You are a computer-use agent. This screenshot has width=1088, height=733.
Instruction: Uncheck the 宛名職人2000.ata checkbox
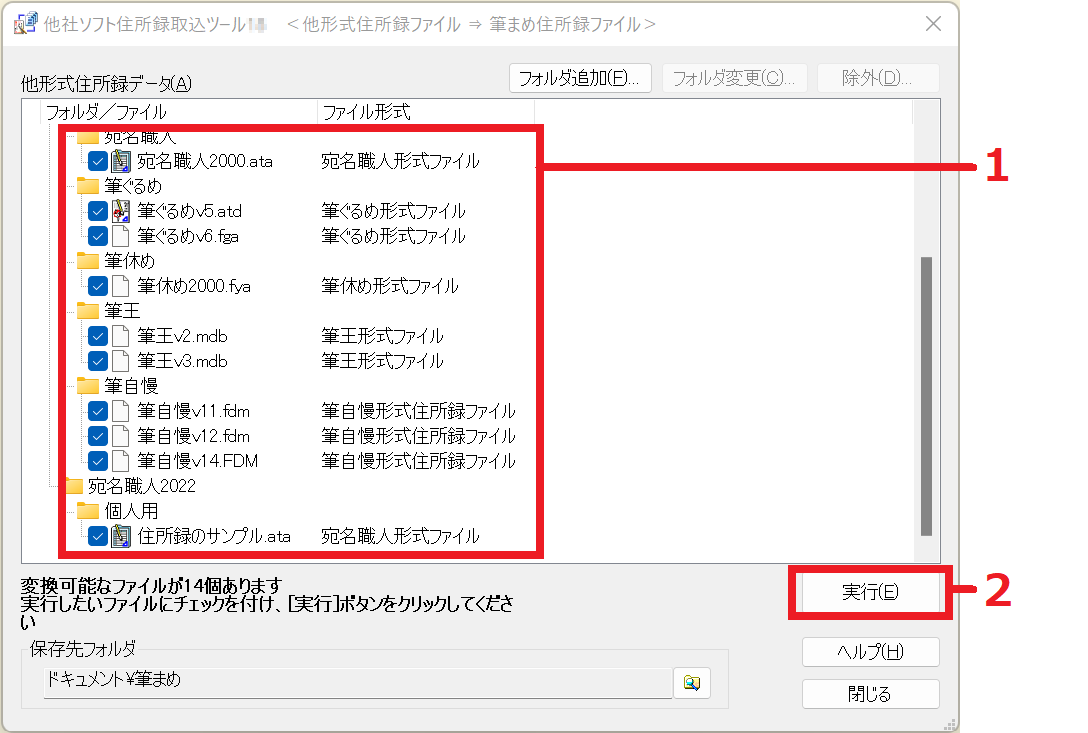click(98, 162)
